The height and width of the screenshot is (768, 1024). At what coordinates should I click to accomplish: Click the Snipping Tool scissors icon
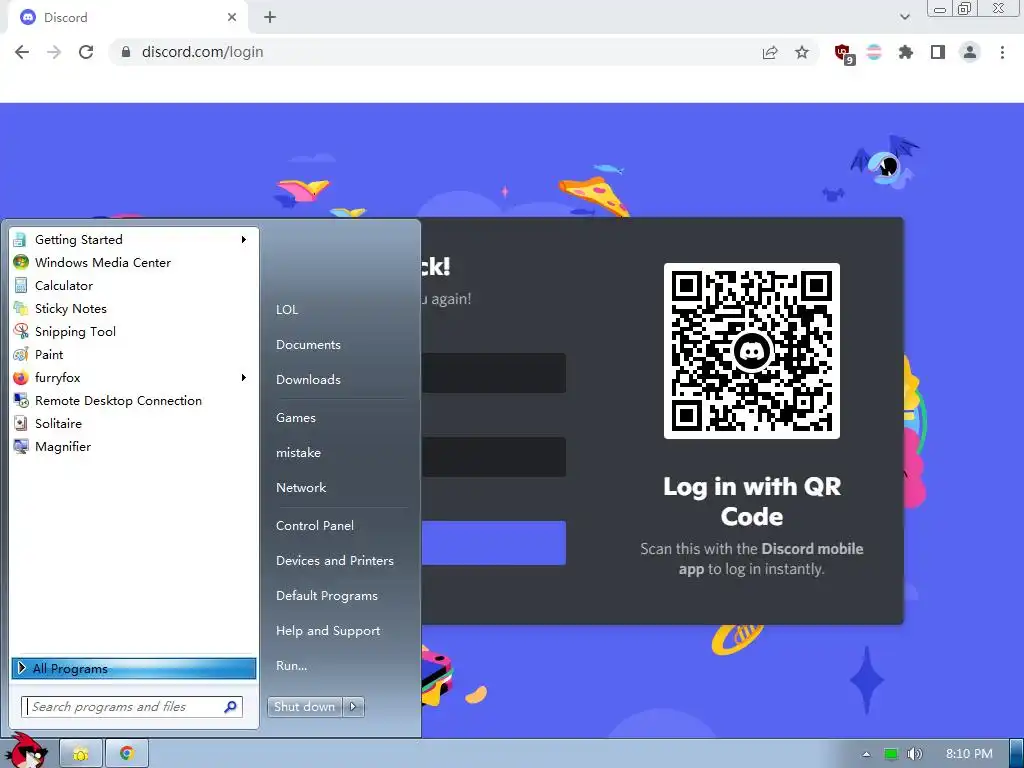pyautogui.click(x=20, y=332)
